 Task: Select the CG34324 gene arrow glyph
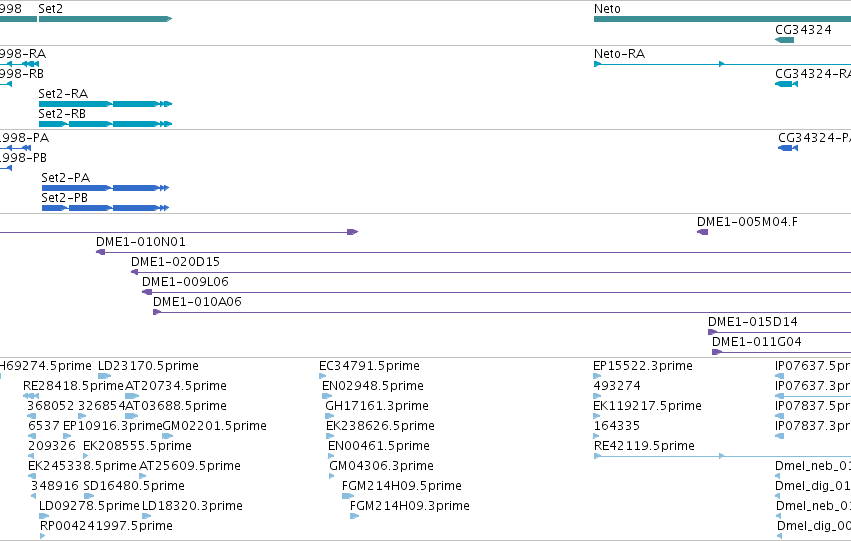point(785,40)
